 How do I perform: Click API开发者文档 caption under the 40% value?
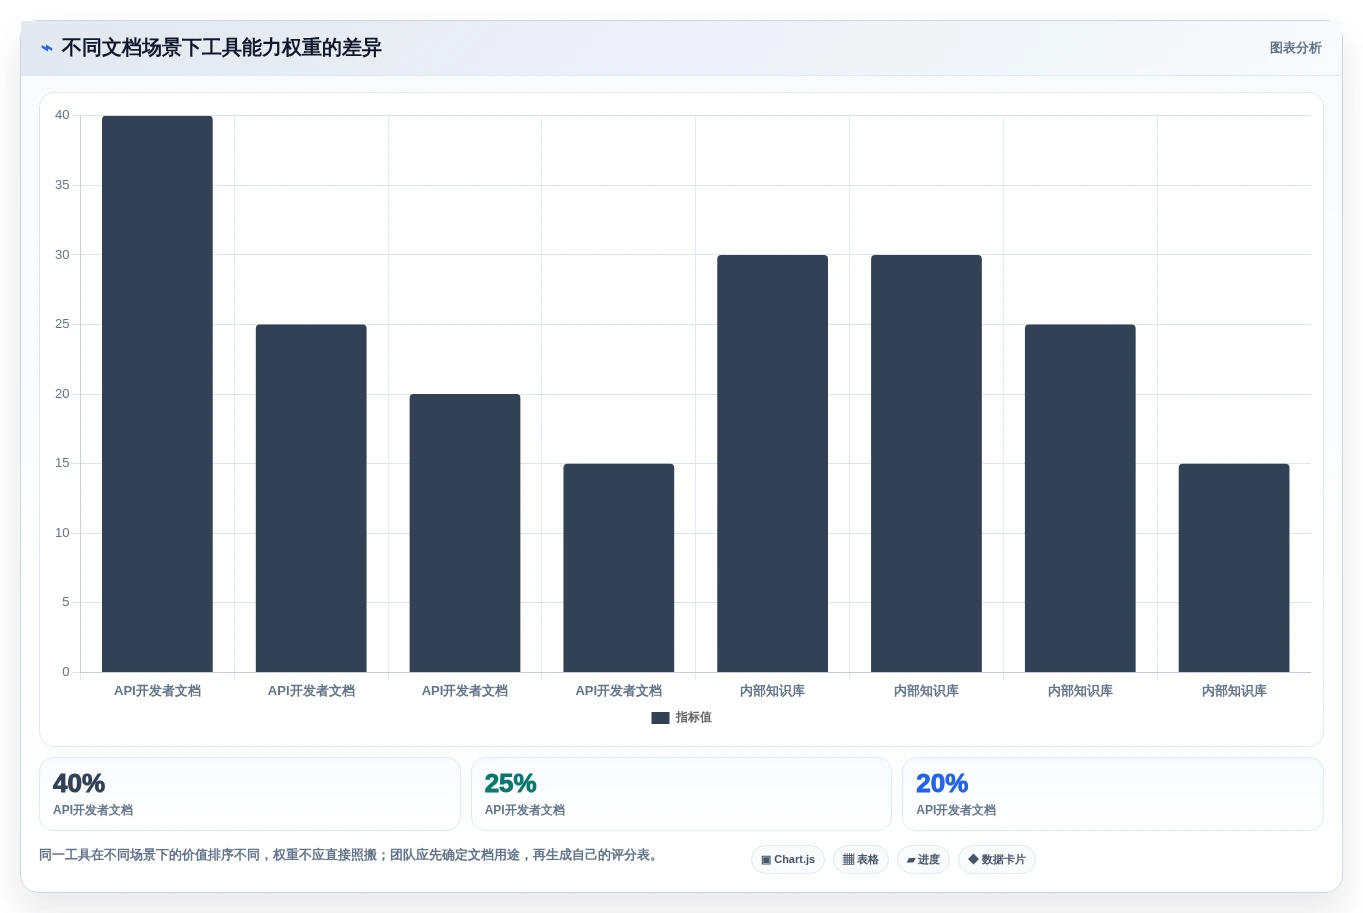[93, 810]
